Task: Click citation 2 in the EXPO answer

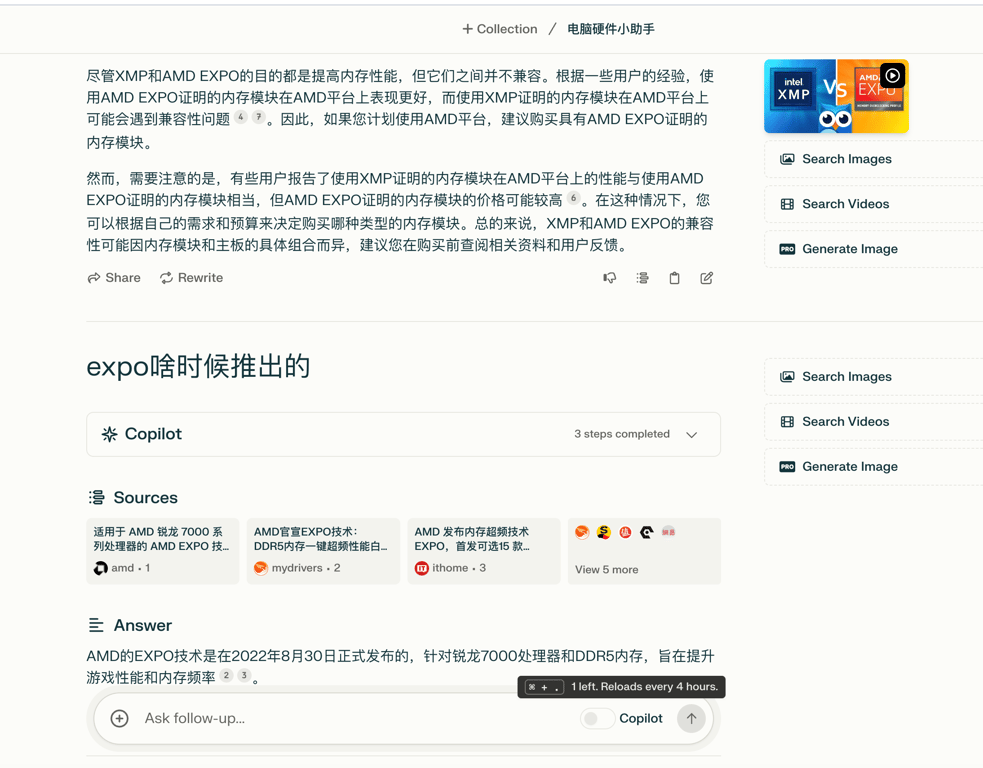Action: [x=227, y=675]
